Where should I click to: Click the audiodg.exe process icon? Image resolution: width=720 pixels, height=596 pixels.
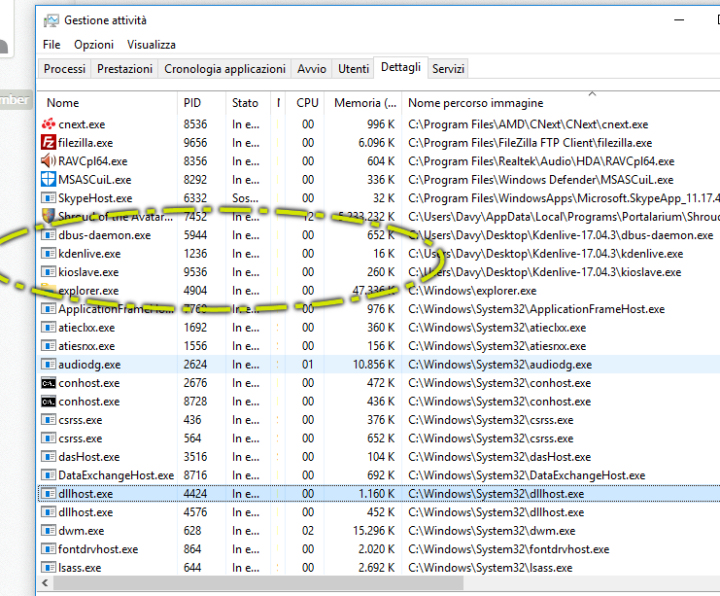(x=48, y=365)
